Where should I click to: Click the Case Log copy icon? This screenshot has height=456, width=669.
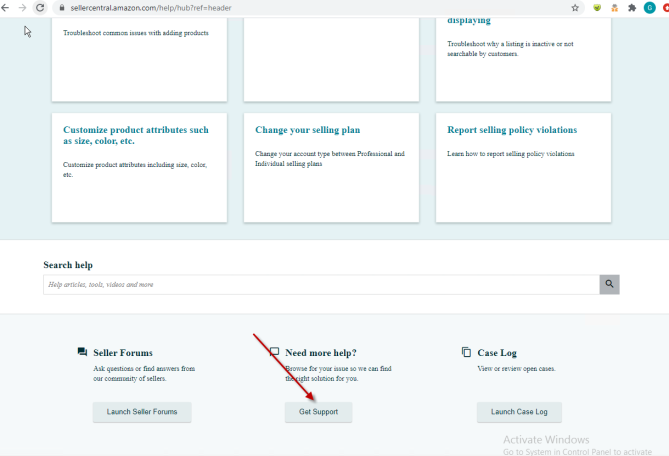[466, 352]
